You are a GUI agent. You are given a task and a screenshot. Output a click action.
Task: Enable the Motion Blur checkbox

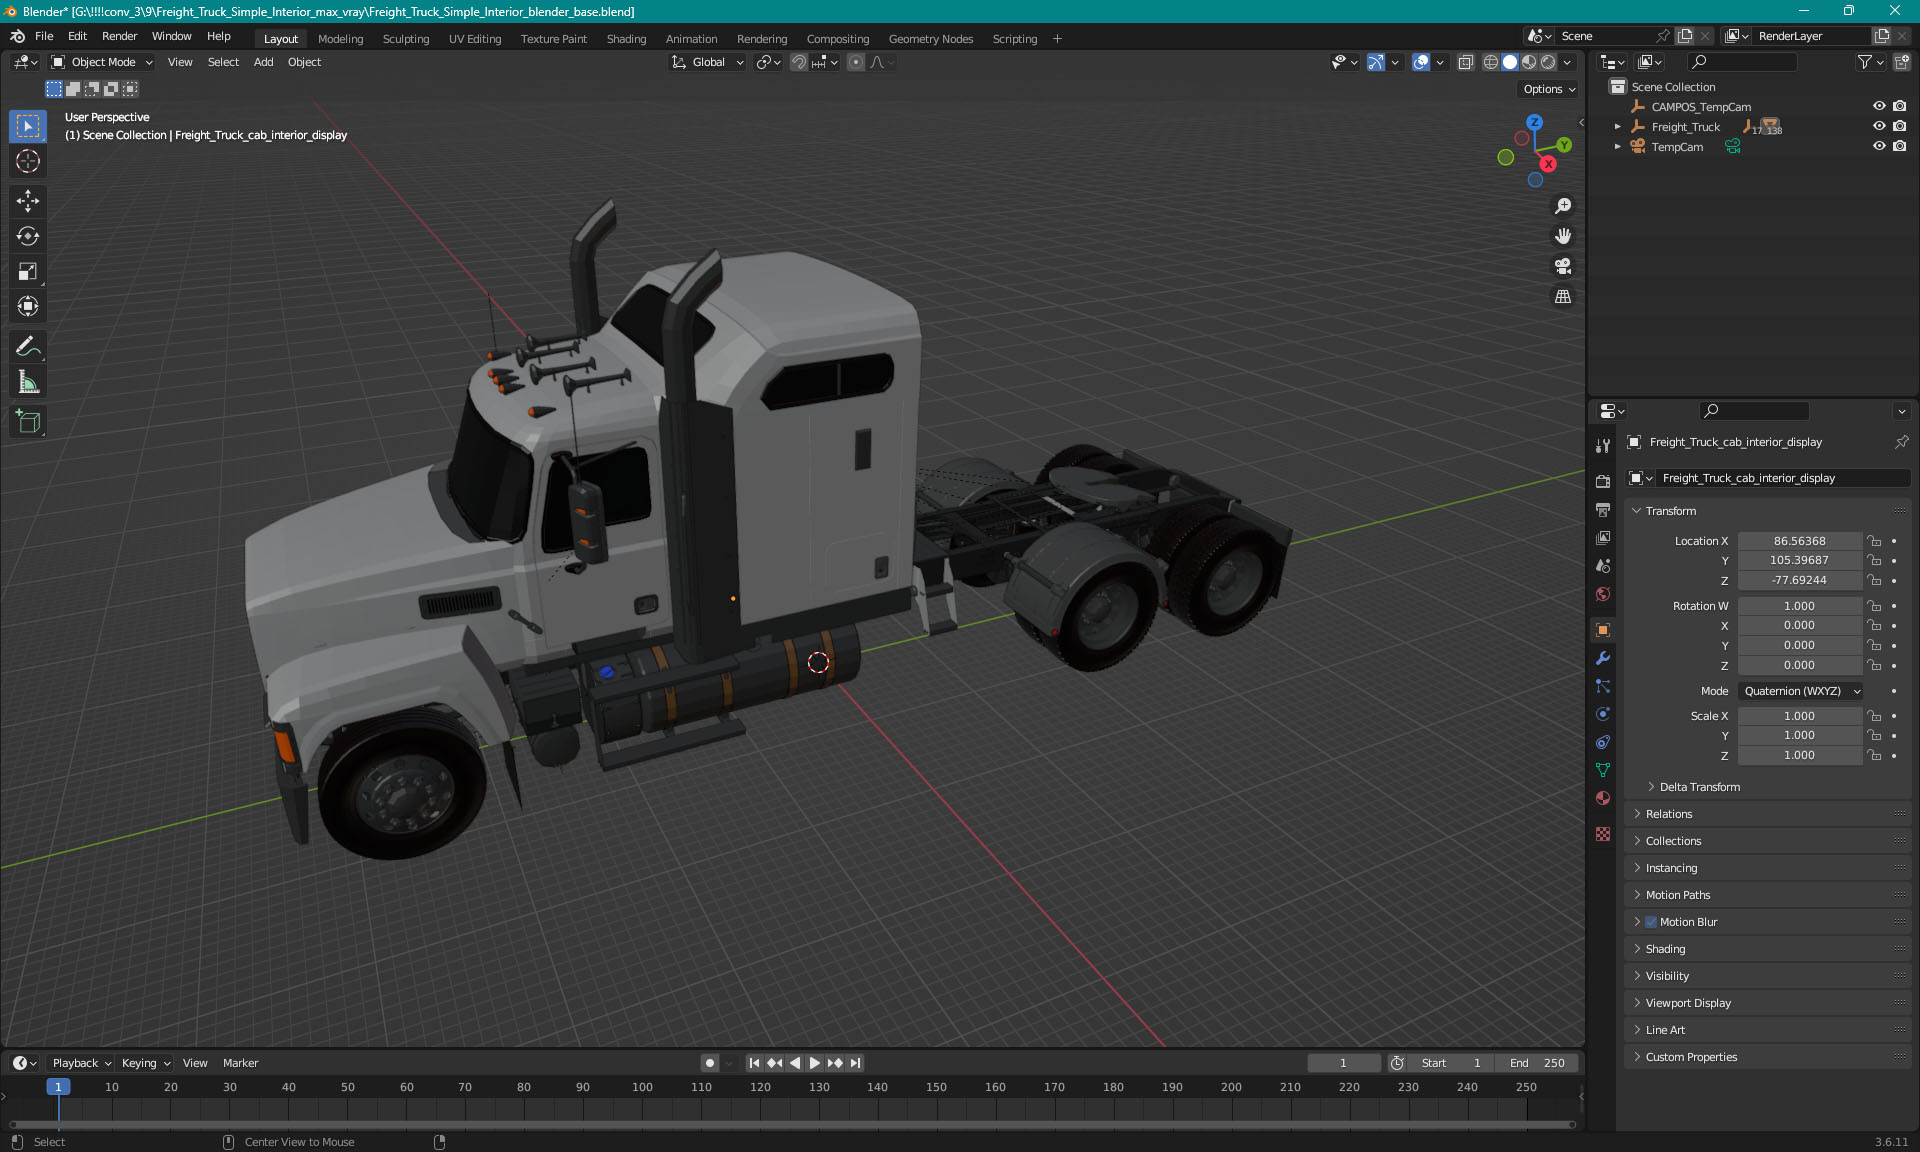pos(1651,922)
